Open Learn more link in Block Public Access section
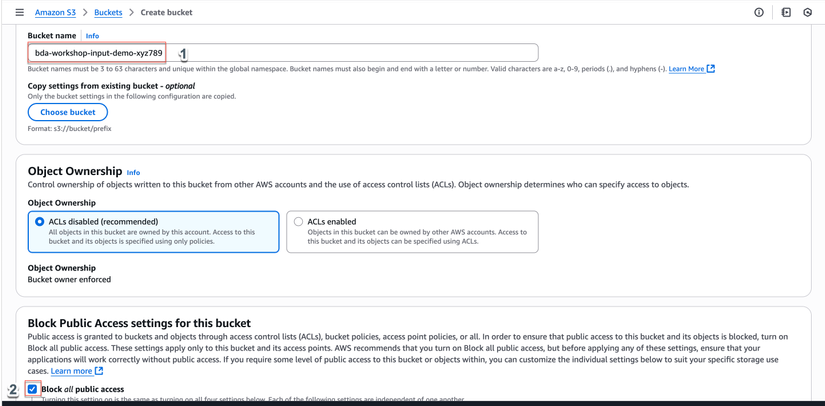825x406 pixels. (71, 371)
